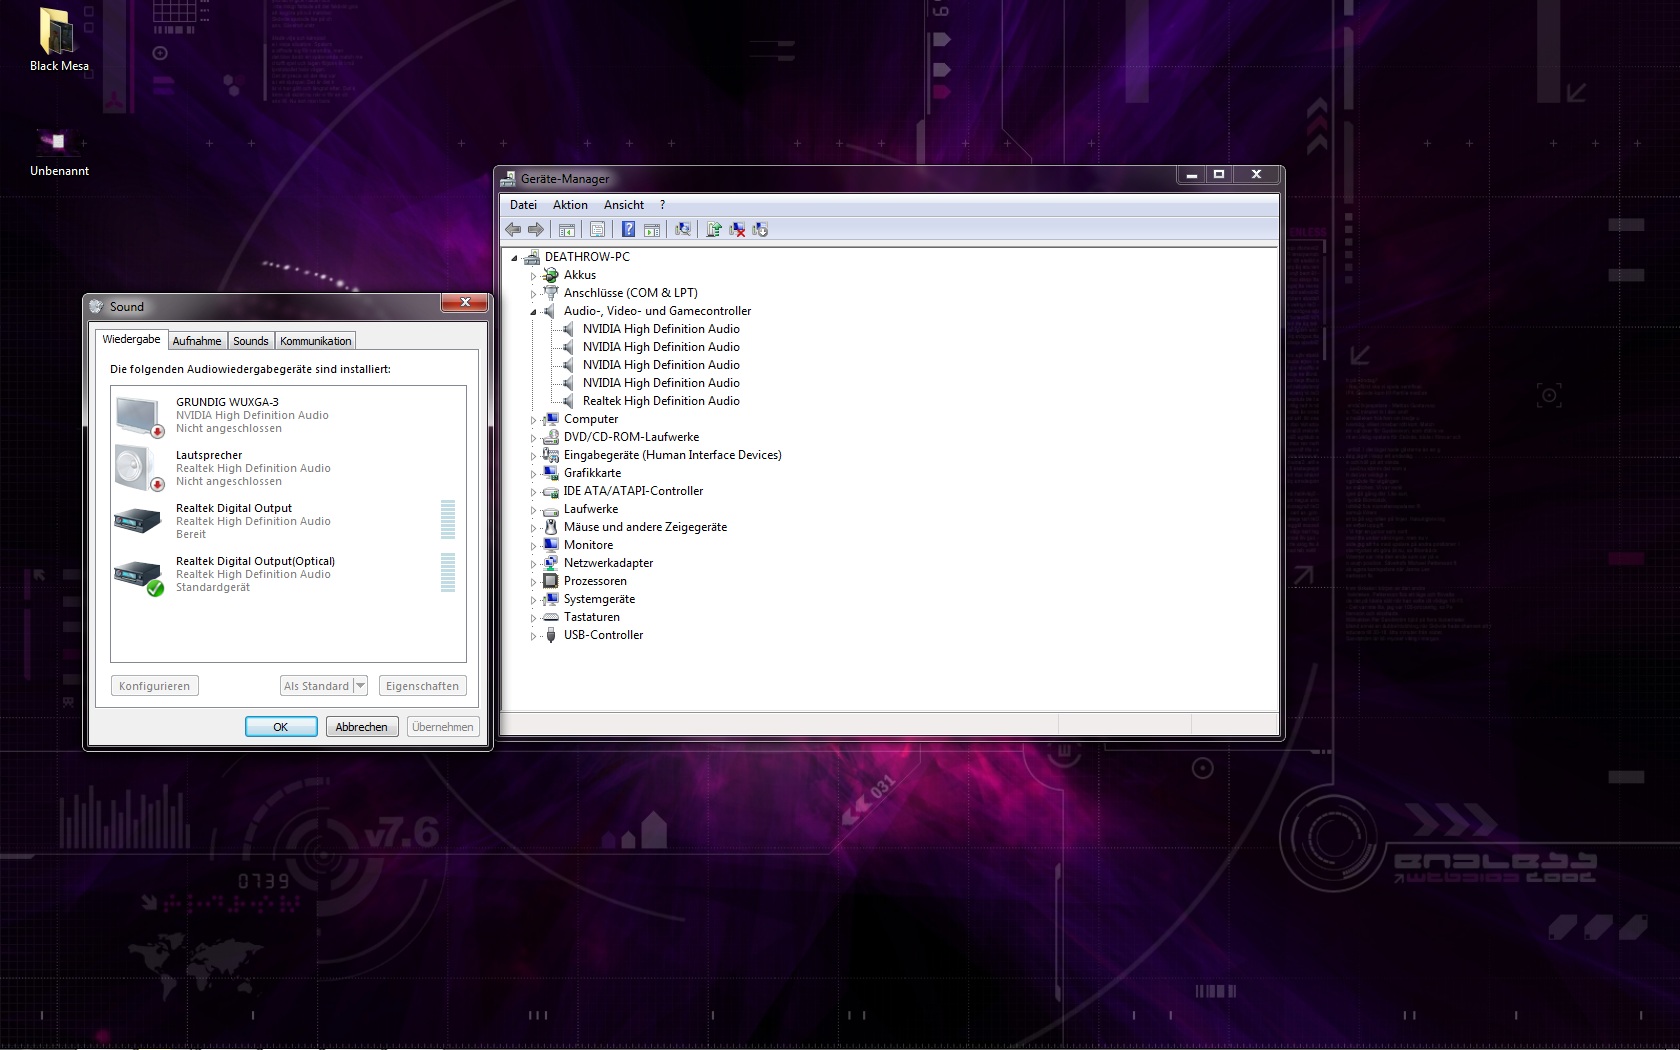Click the Netzwerkadapter tree label
1680x1050 pixels.
(x=608, y=563)
